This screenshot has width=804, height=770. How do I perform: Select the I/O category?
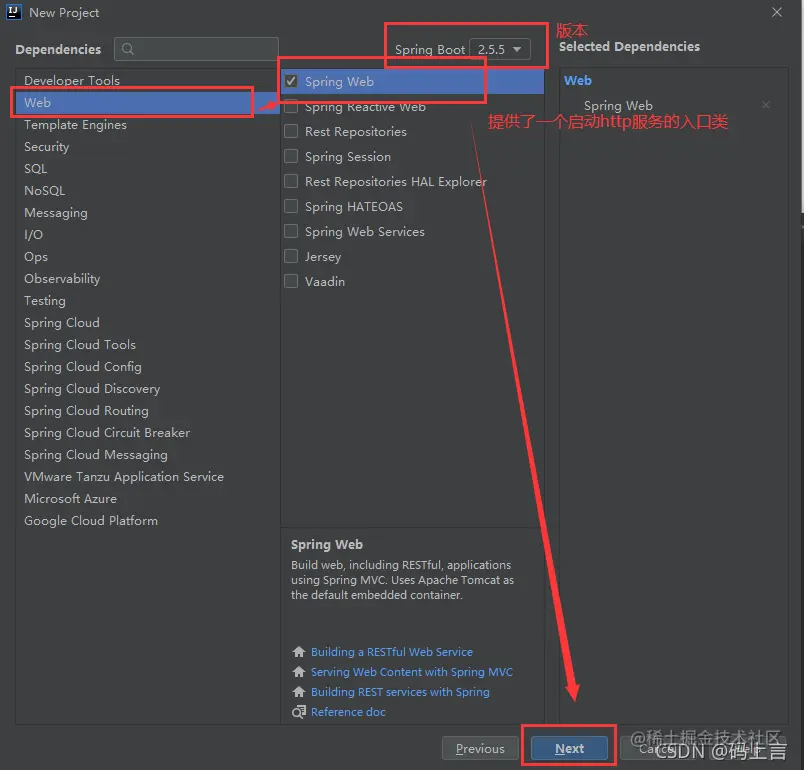(147, 235)
